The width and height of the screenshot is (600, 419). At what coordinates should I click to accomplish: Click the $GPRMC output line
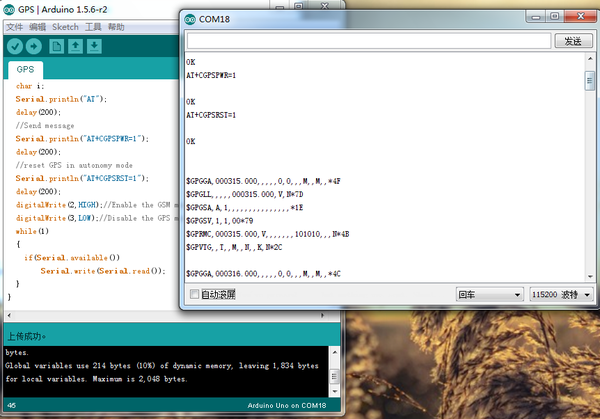pyautogui.click(x=267, y=234)
